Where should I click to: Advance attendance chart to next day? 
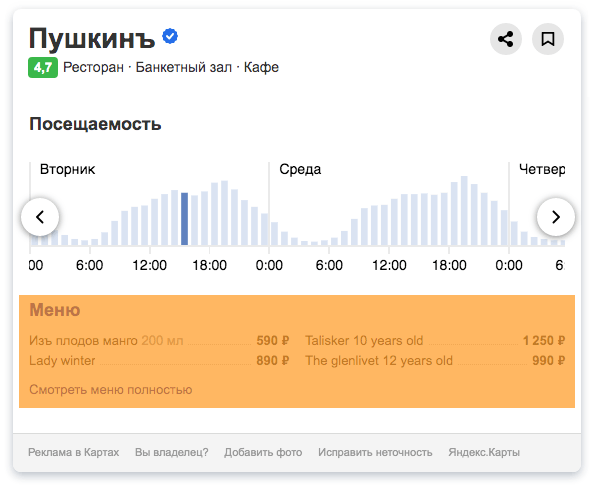[x=556, y=217]
